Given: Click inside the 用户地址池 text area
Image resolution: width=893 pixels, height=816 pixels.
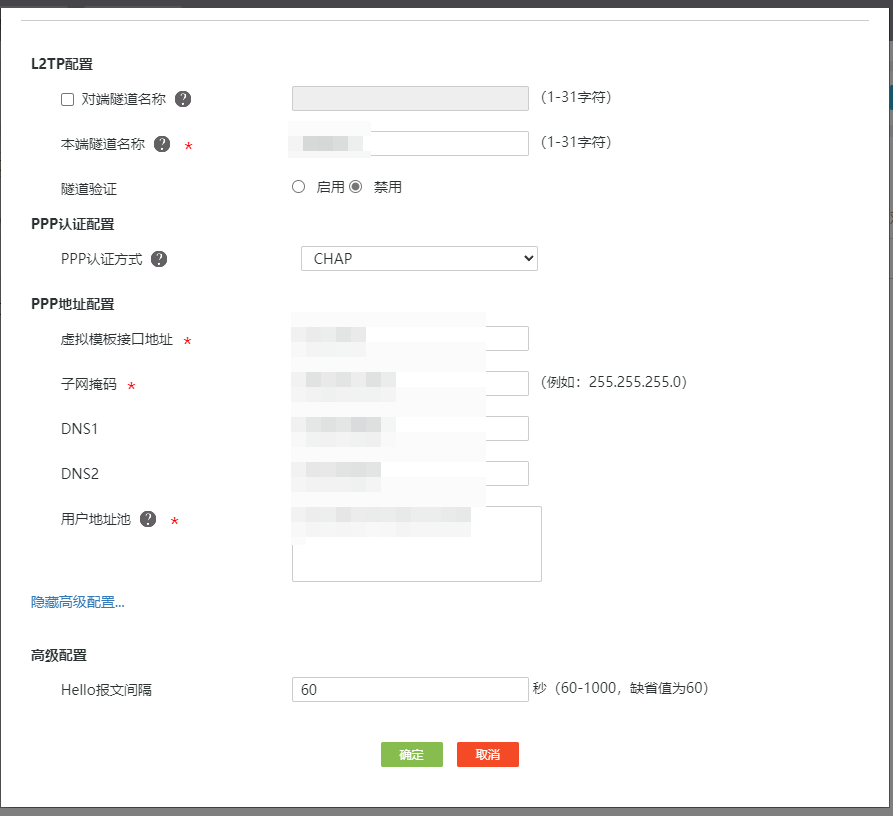Looking at the screenshot, I should (x=416, y=543).
